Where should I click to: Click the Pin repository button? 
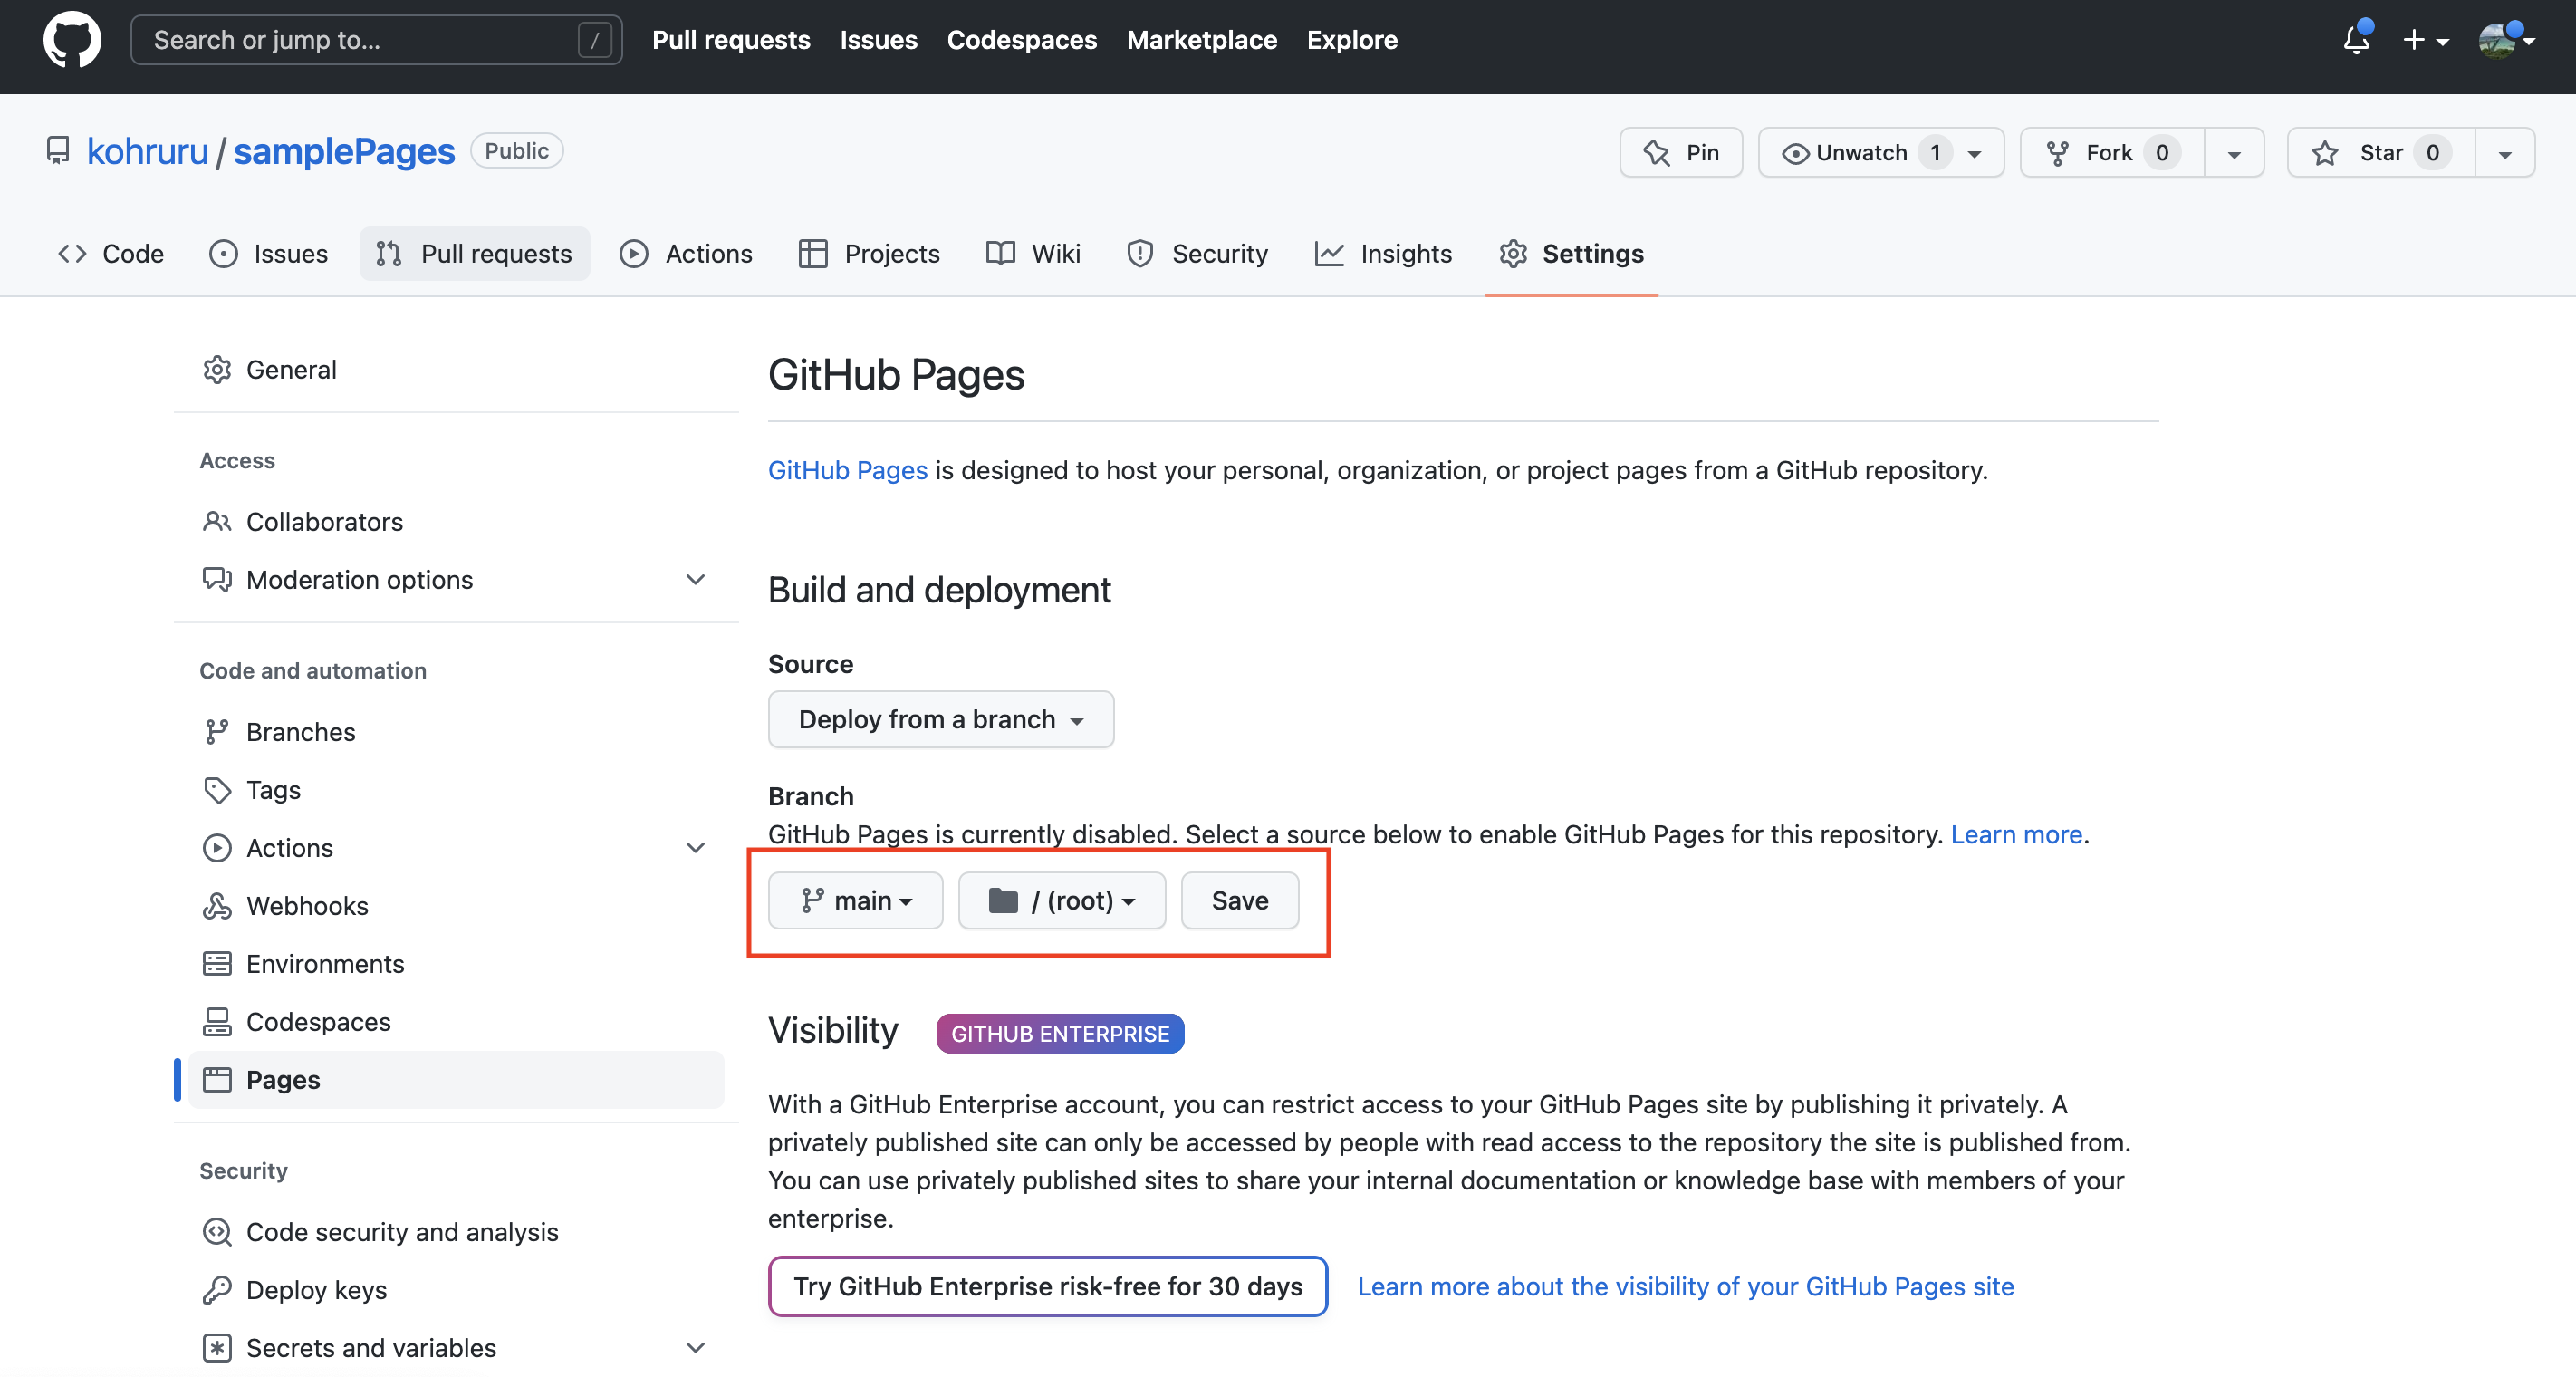tap(1681, 152)
